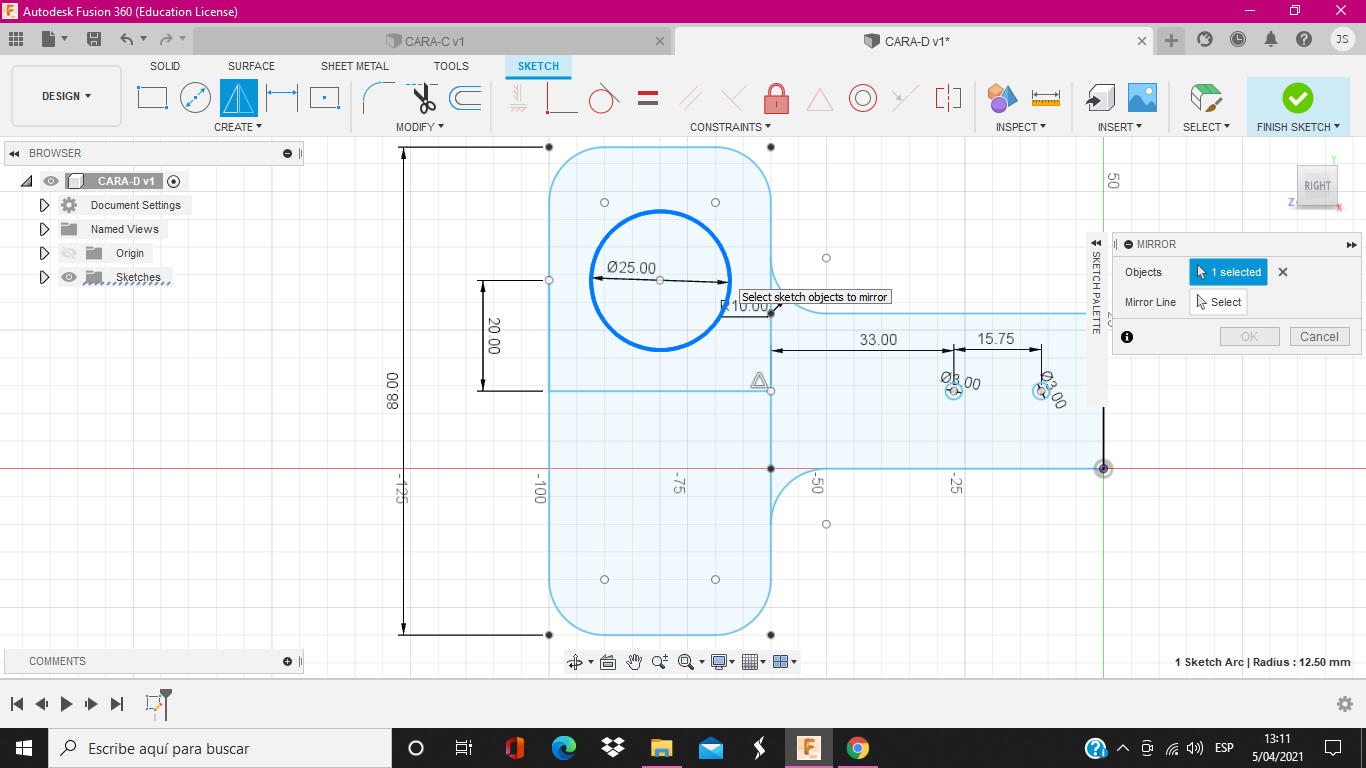This screenshot has width=1366, height=768.
Task: Apply the Symmetry constraint
Action: 948,98
